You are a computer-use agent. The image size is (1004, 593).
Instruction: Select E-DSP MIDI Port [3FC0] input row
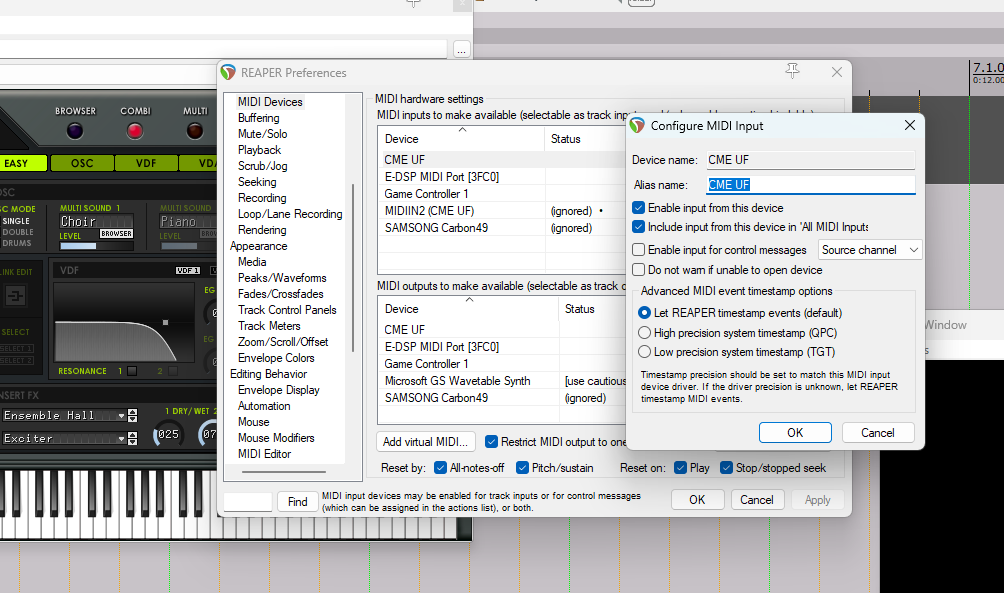pyautogui.click(x=501, y=177)
